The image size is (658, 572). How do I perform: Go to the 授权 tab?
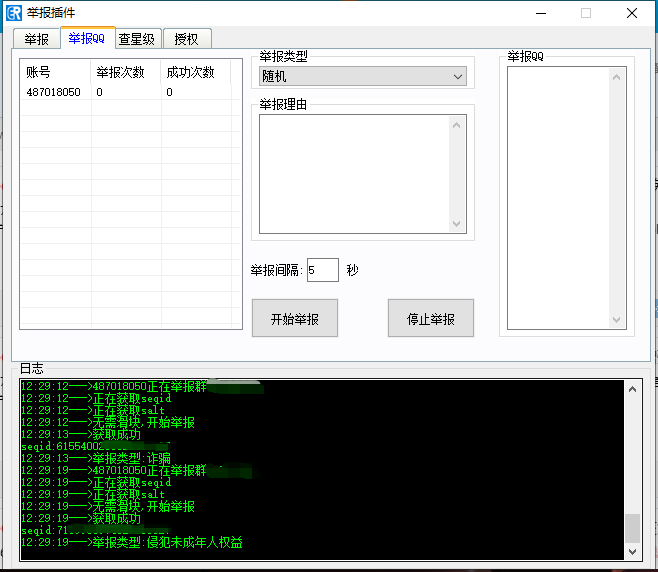pos(187,39)
